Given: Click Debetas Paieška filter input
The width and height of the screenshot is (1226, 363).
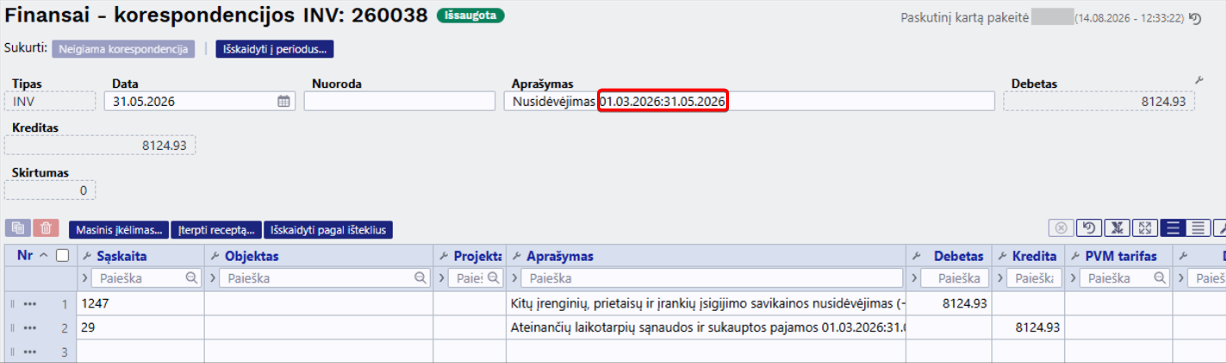Looking at the screenshot, I should coord(956,278).
